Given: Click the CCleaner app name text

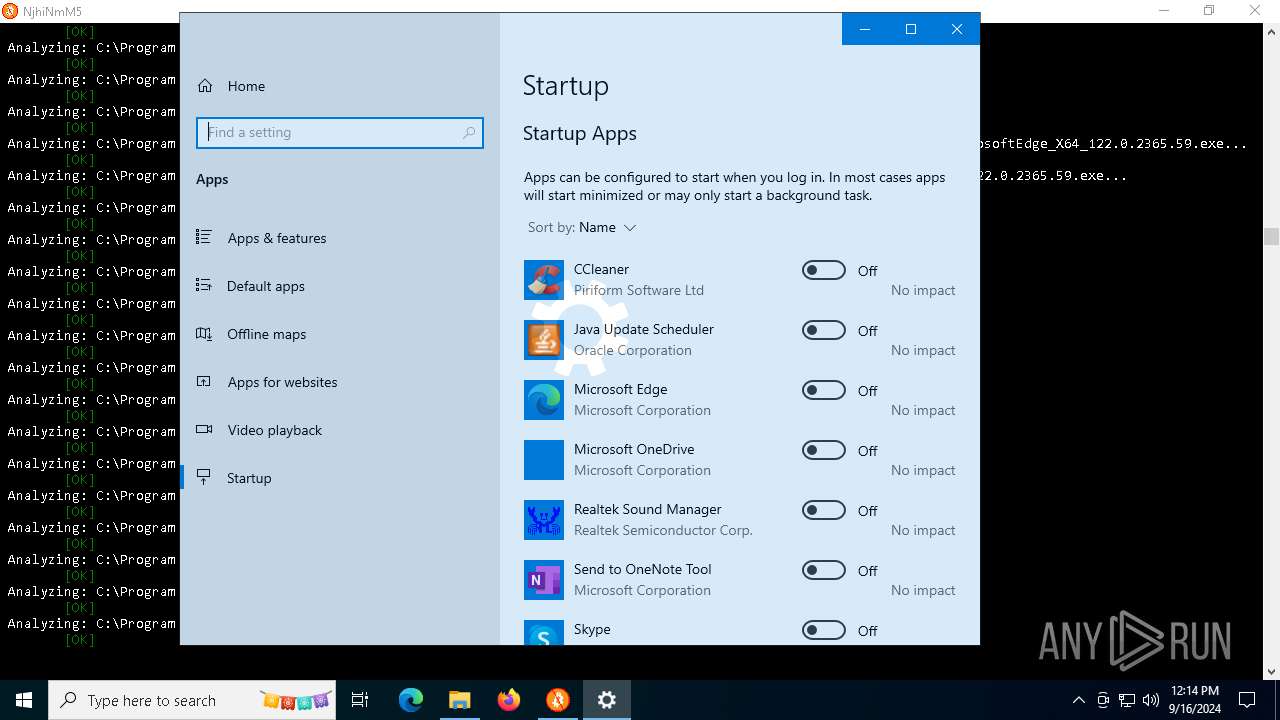Looking at the screenshot, I should tap(601, 269).
